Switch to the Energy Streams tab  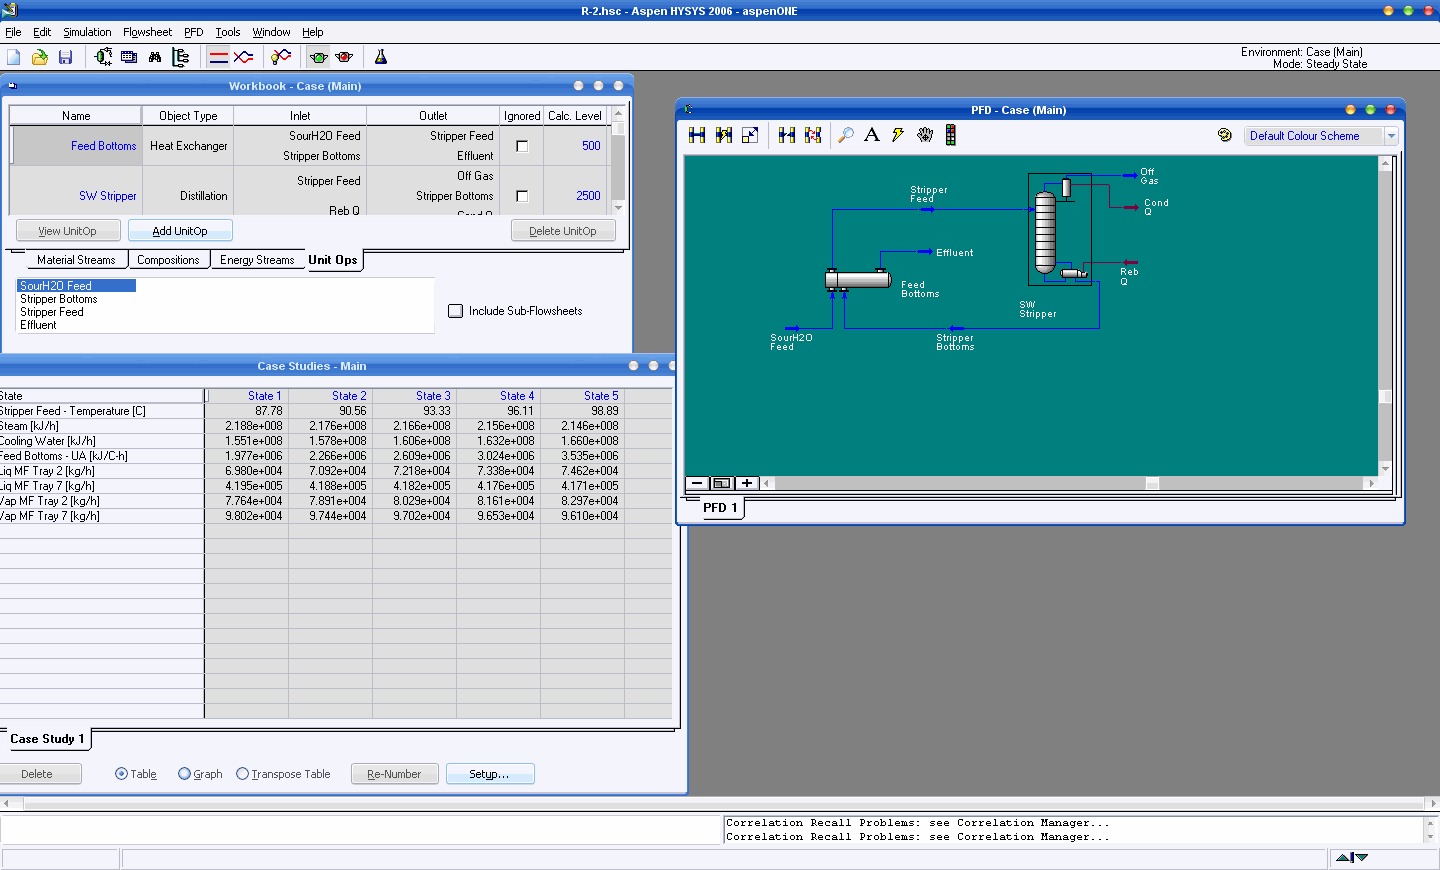257,260
